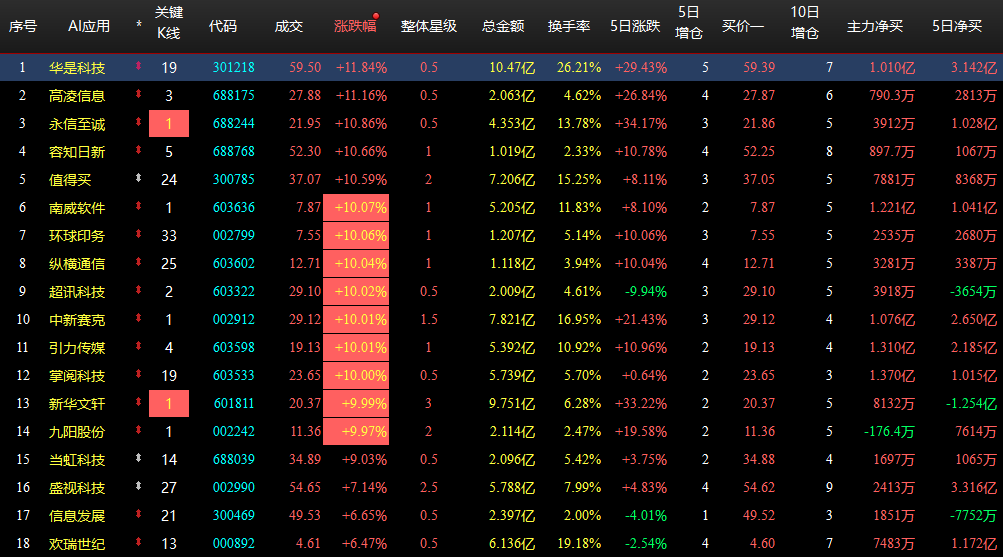Click highlighted +10.07% cell for 南威软件

[356, 208]
